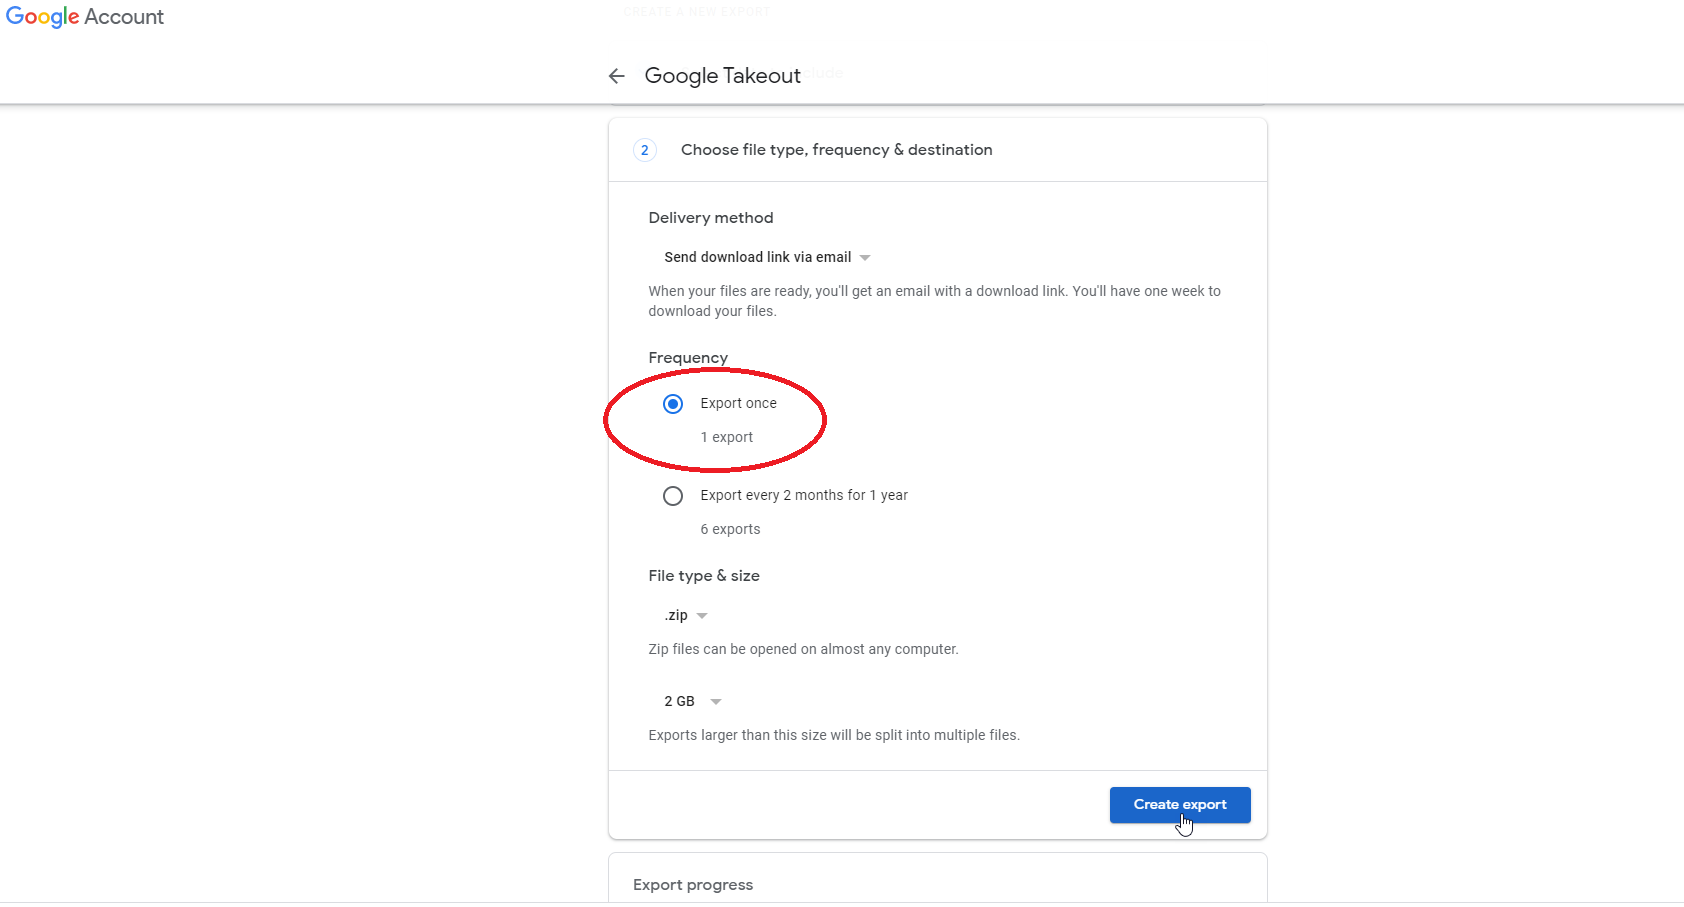Click the Google Takeout page title
Viewport: 1684px width, 907px height.
click(723, 76)
